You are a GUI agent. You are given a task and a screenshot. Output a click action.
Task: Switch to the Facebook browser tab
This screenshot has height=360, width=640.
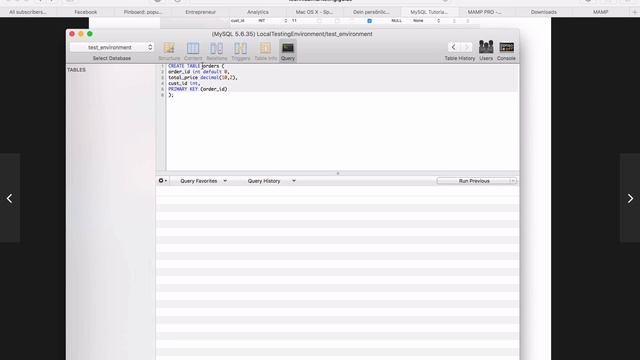[x=86, y=12]
